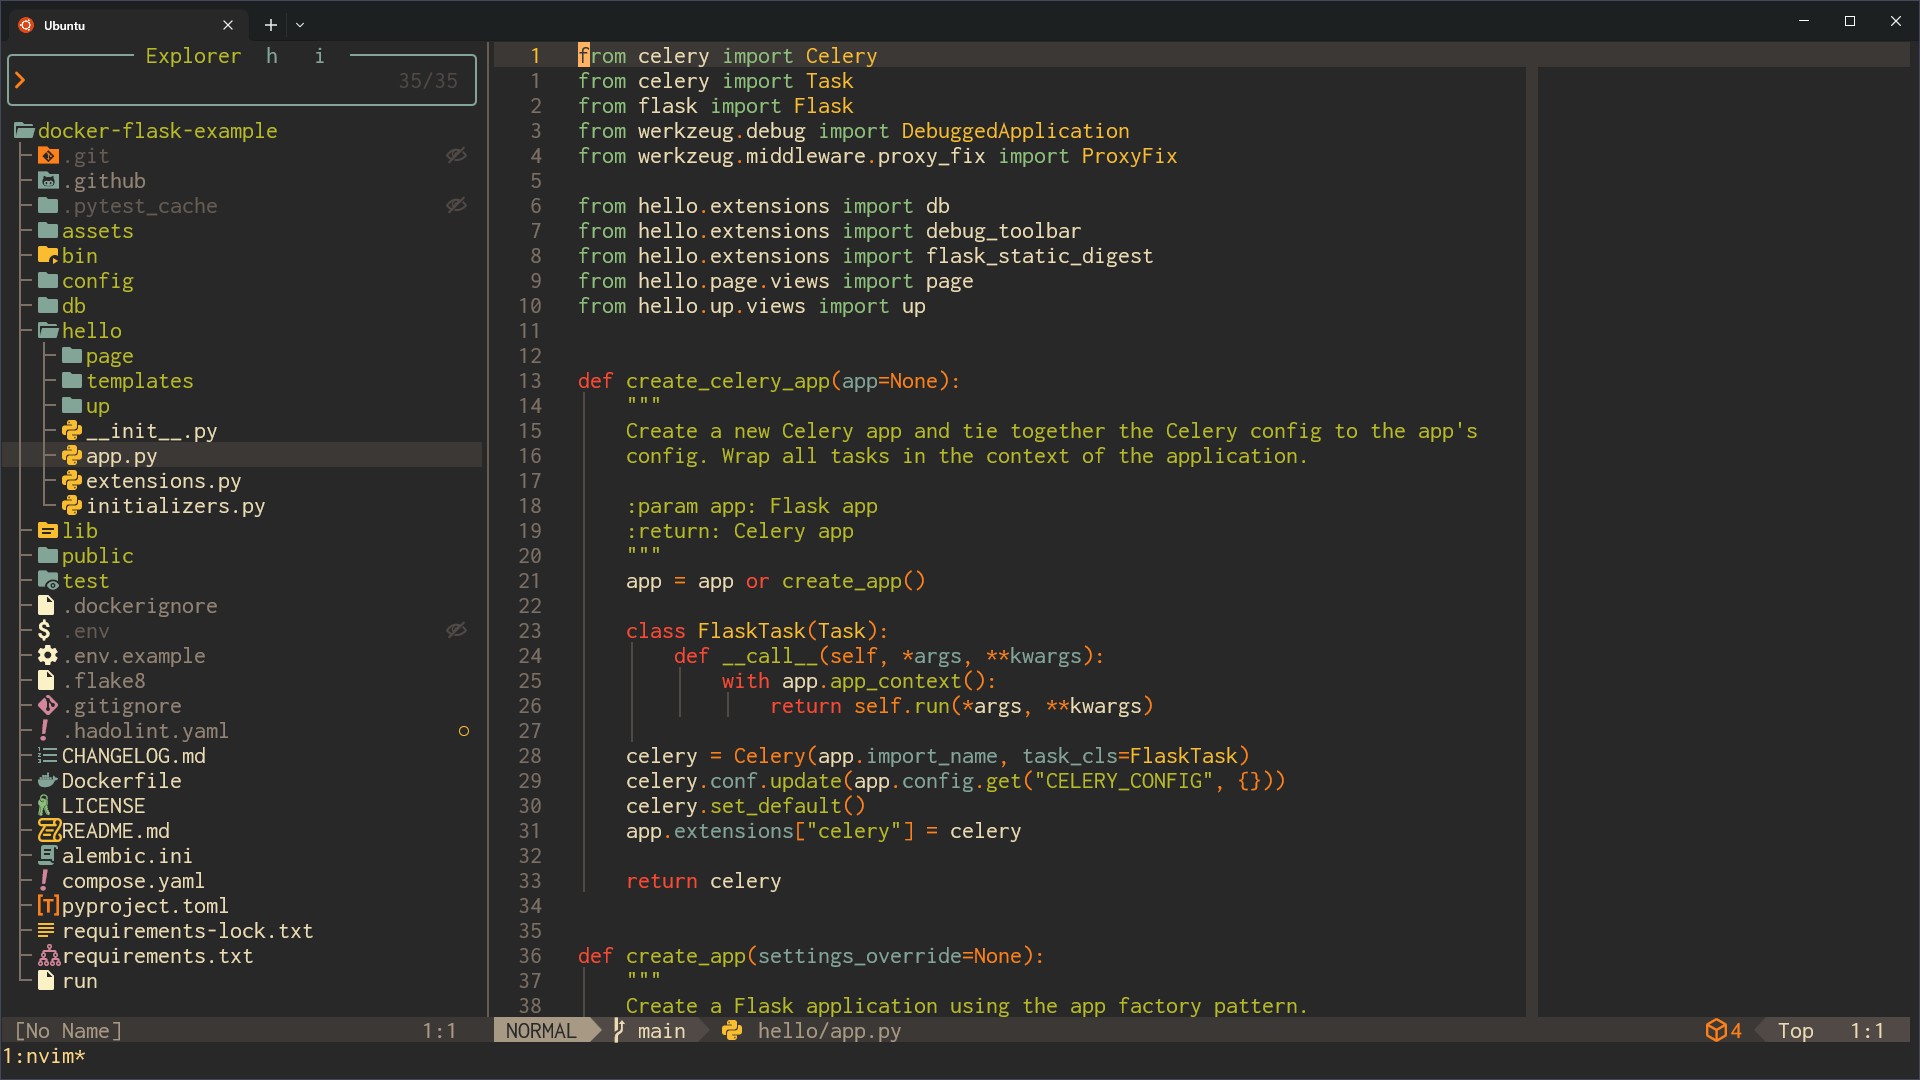1920x1080 pixels.
Task: Click the add new terminal tab button
Action: (270, 24)
